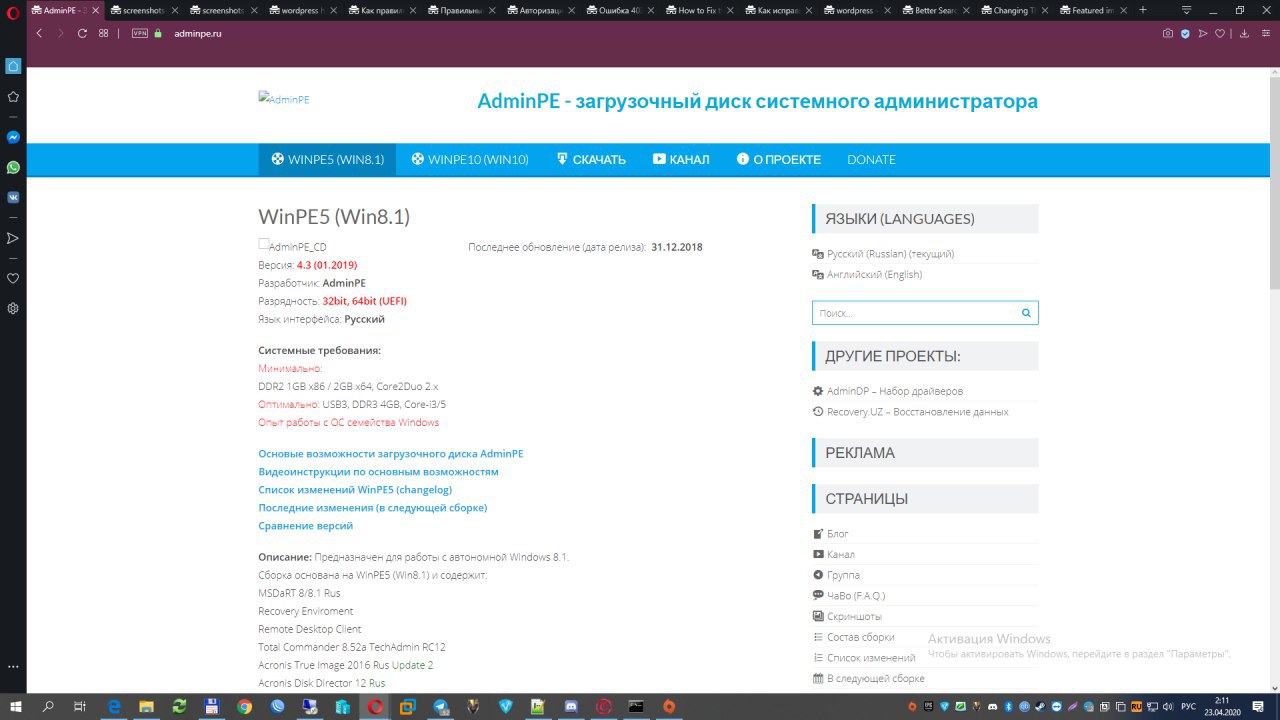Open Скриншоты page link
The image size is (1280, 720).
(x=854, y=616)
